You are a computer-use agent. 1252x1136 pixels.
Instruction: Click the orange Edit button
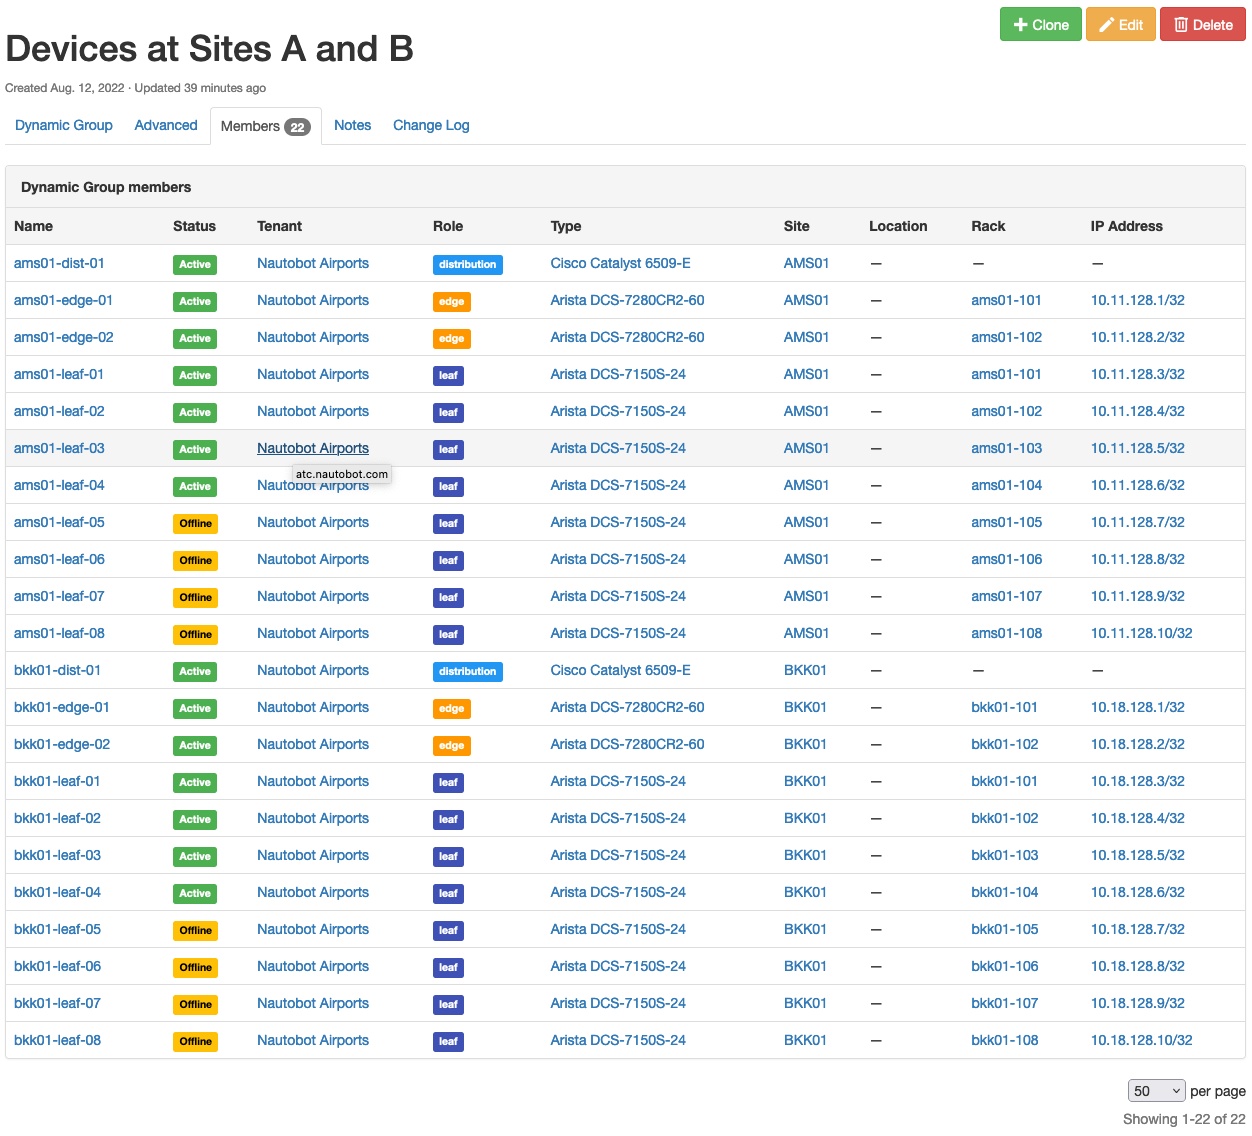coord(1120,25)
